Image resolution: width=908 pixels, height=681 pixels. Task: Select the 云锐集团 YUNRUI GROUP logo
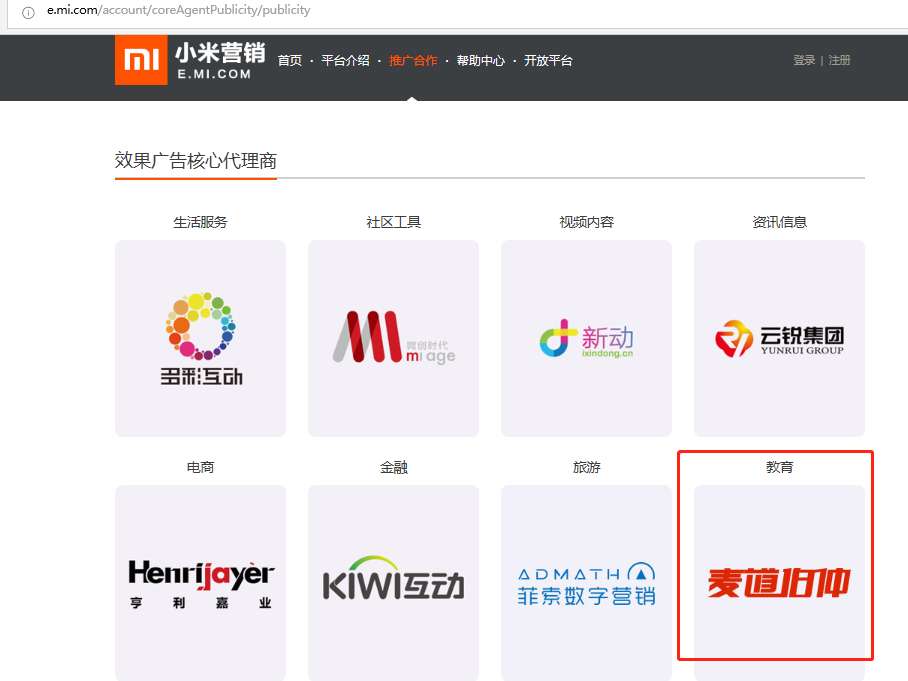point(779,337)
